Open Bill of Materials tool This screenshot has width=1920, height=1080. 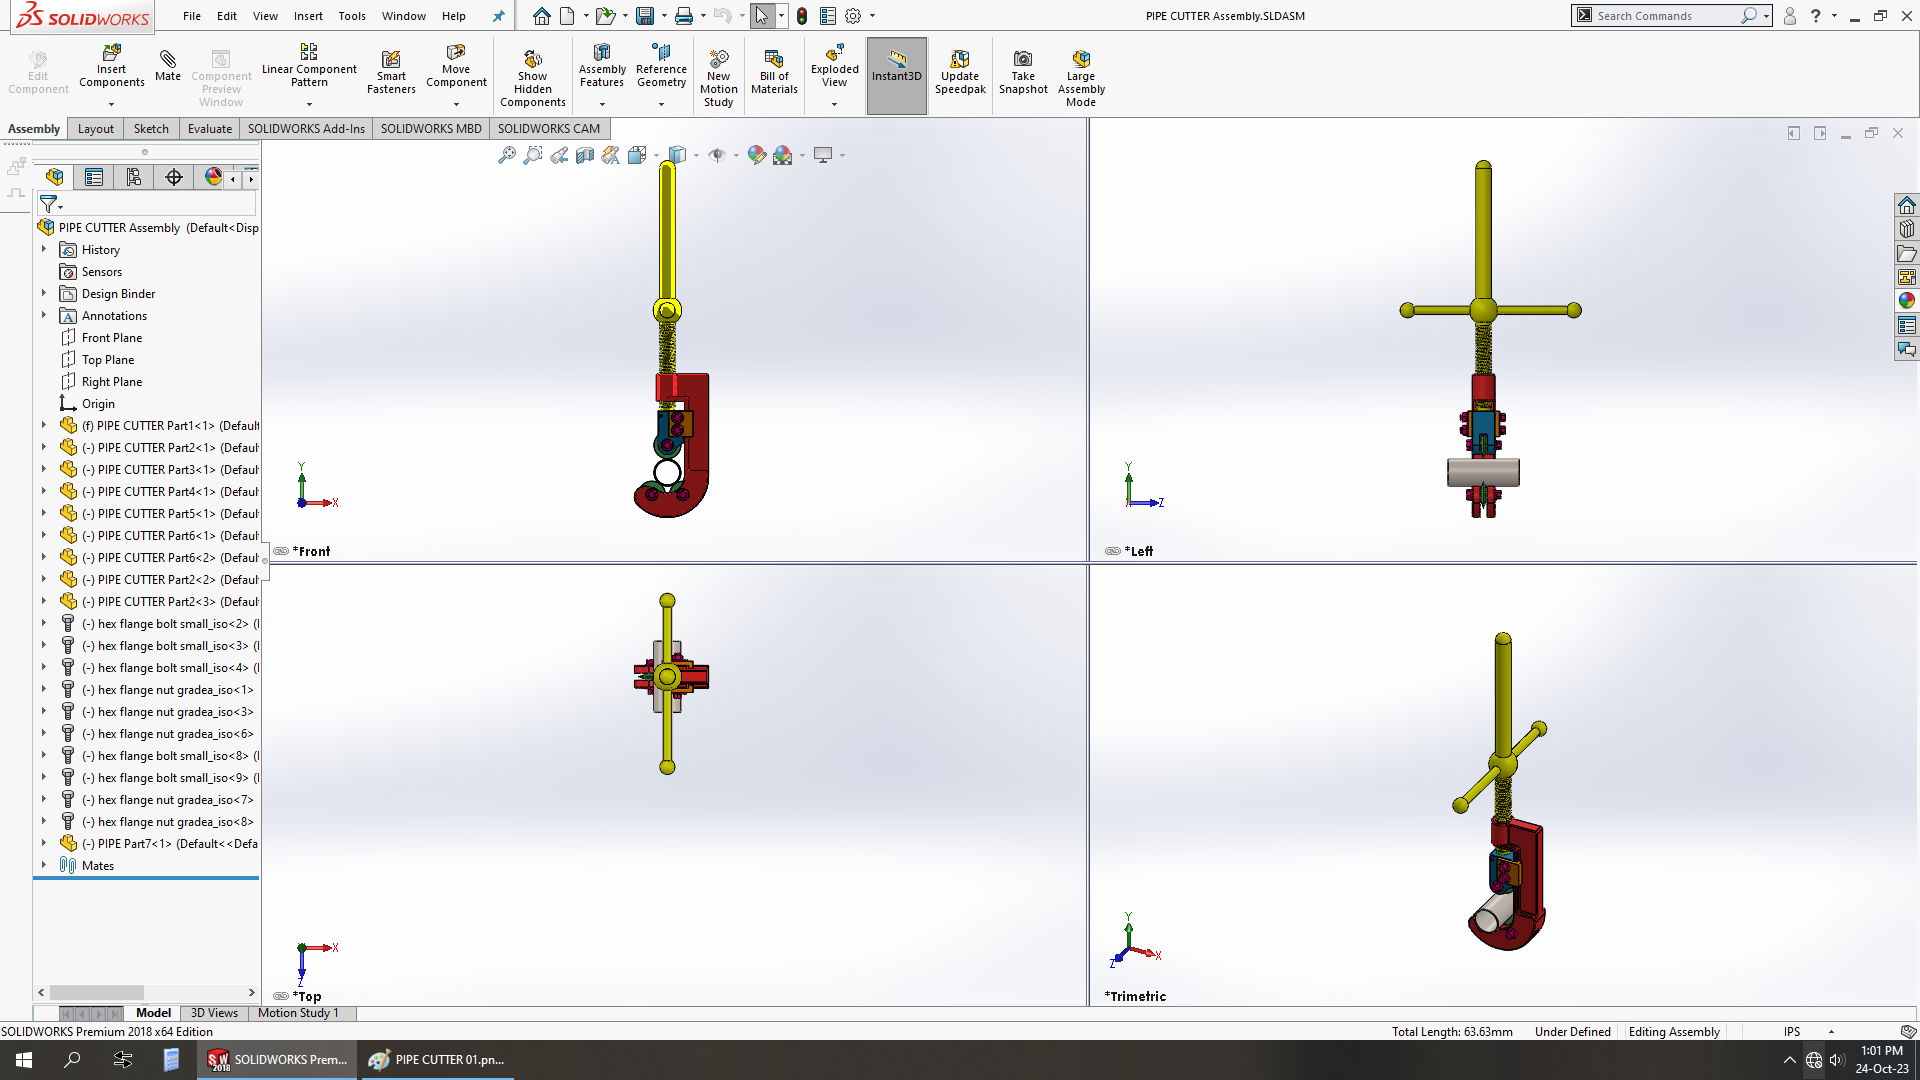(x=774, y=72)
